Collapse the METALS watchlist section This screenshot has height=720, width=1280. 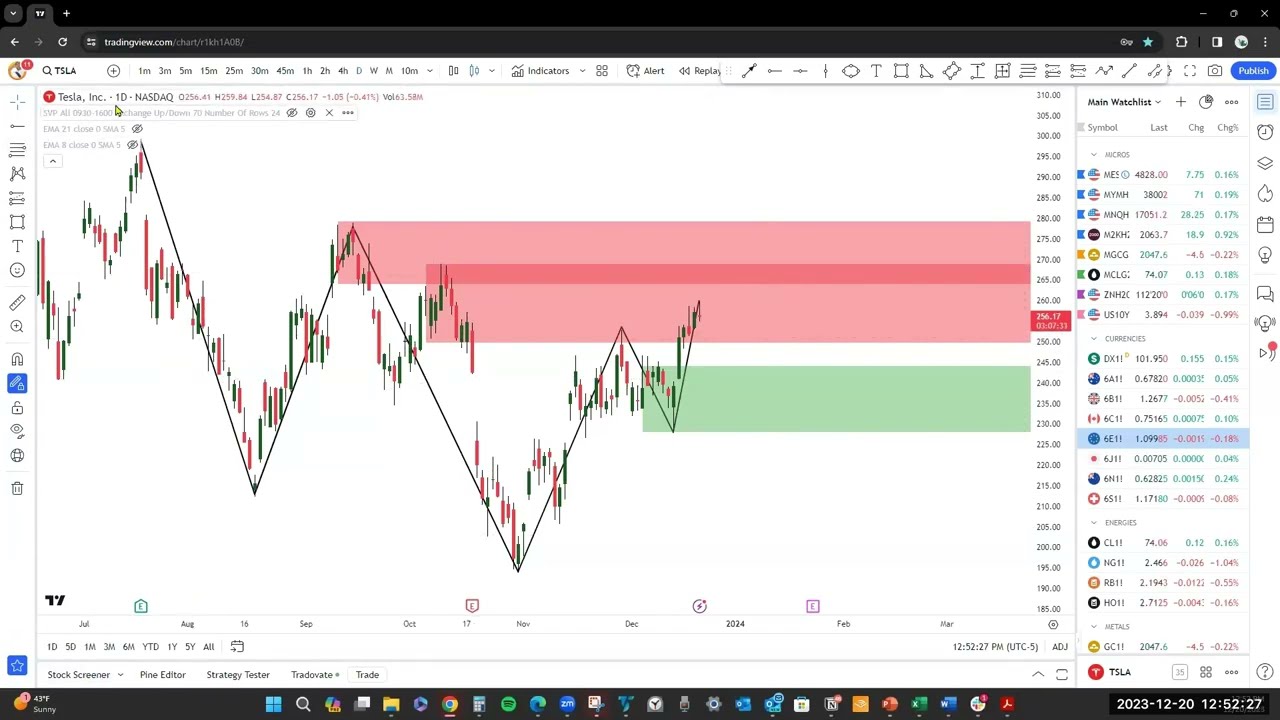(1093, 627)
